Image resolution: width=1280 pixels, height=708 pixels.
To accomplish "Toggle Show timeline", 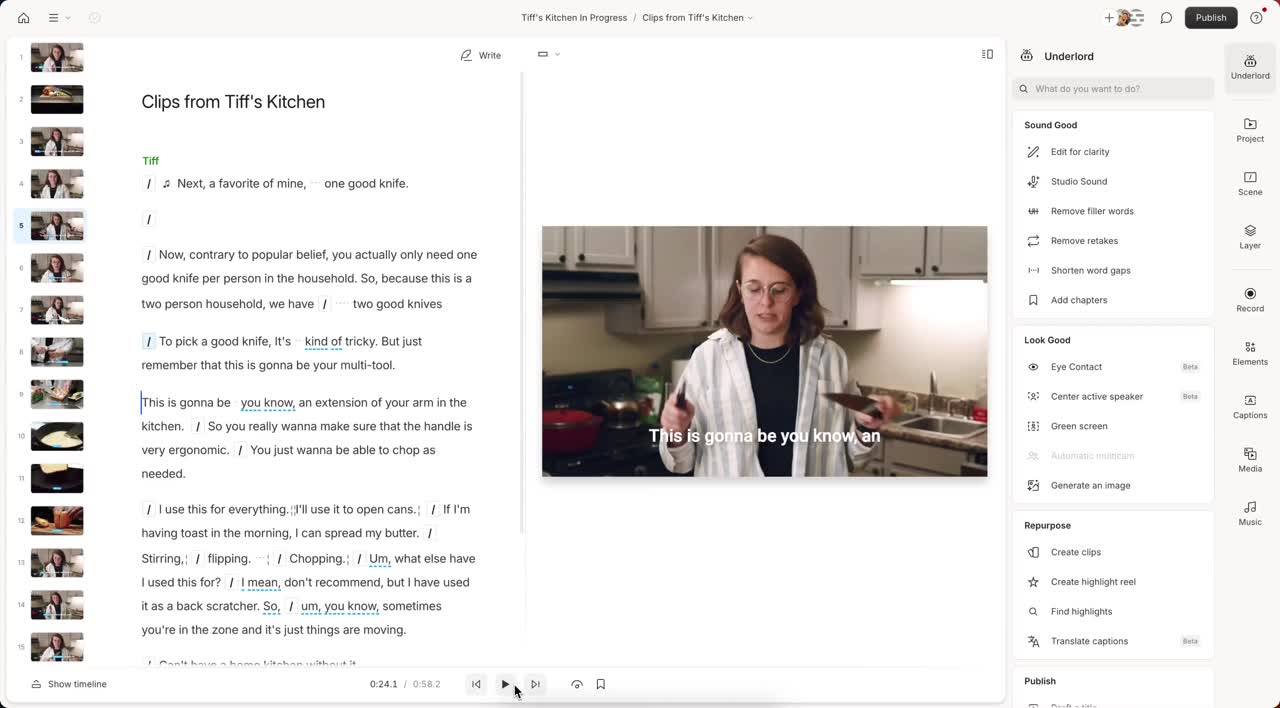I will coord(68,684).
